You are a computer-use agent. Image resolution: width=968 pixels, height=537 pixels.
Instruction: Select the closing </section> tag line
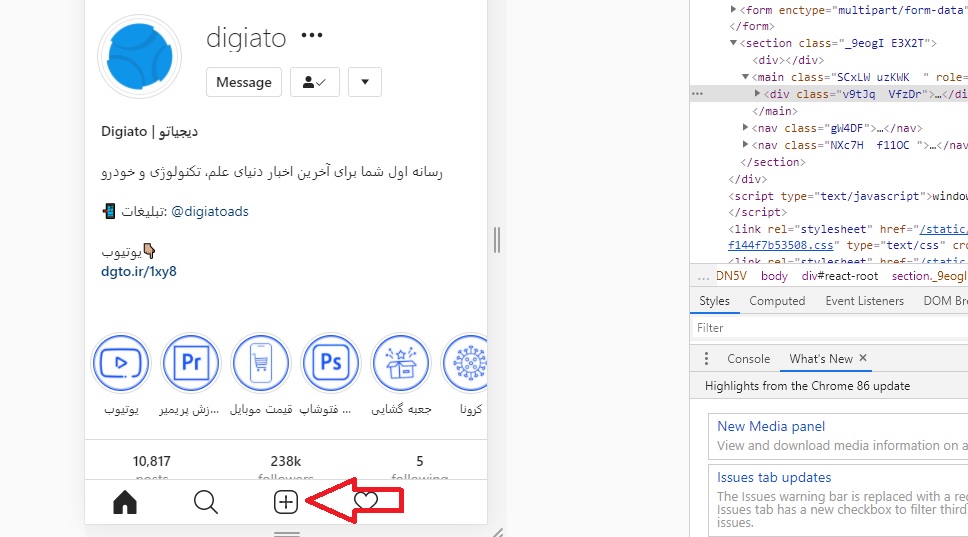[x=773, y=162]
